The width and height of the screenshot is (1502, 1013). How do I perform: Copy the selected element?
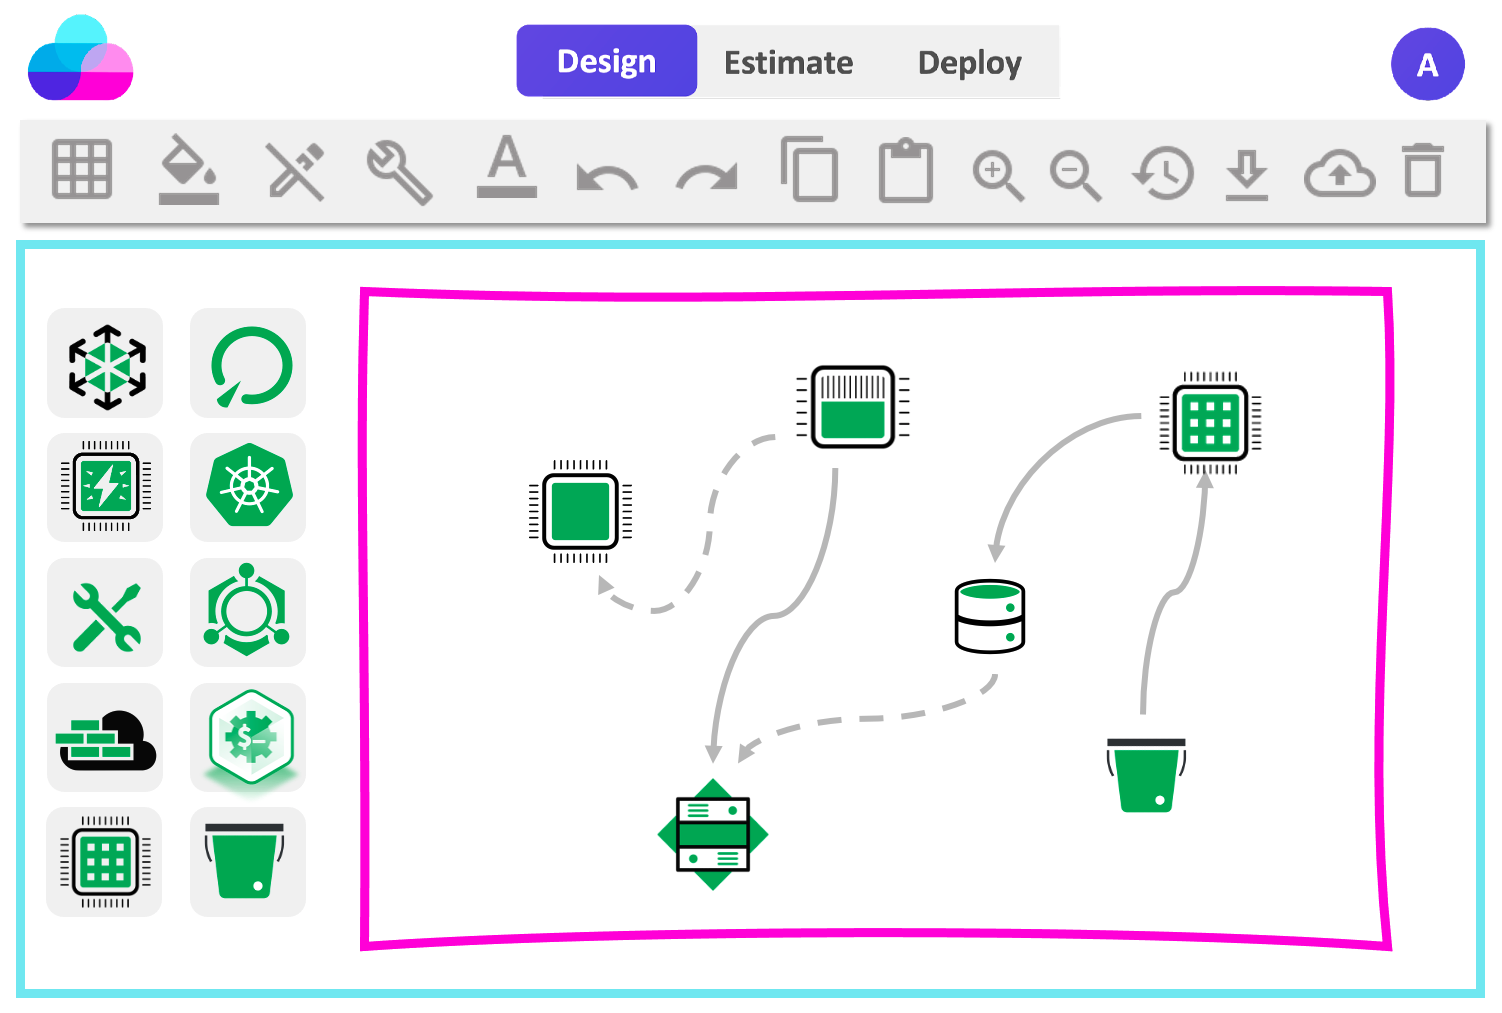[810, 170]
